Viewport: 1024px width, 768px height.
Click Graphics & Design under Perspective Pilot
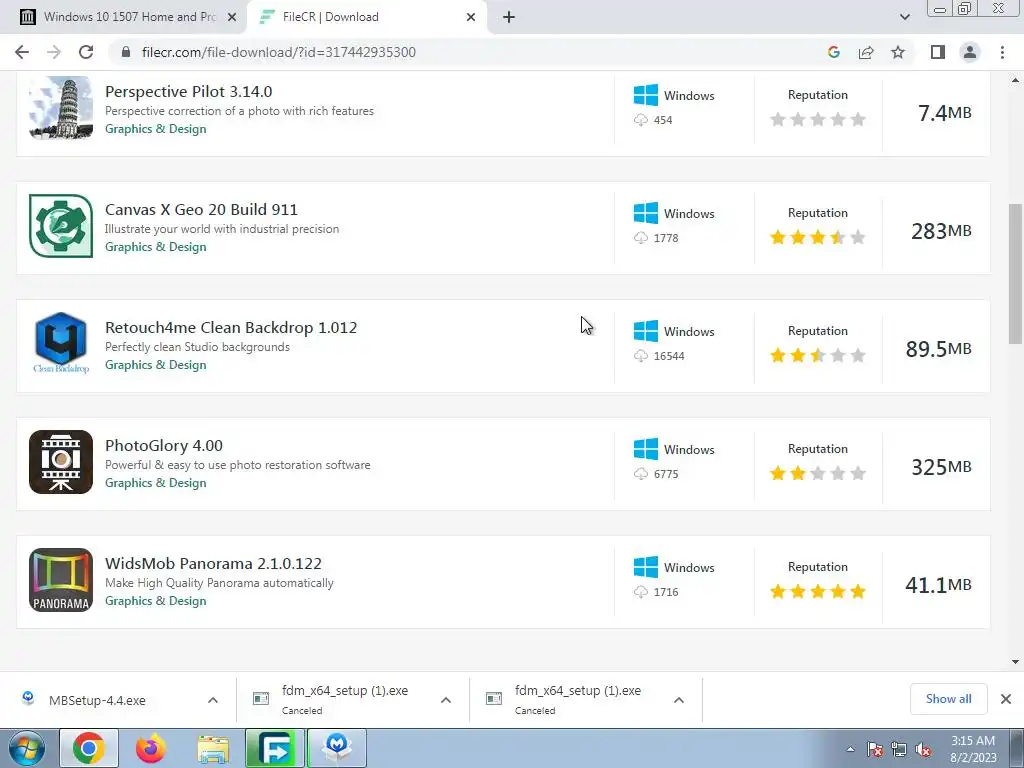coord(155,129)
